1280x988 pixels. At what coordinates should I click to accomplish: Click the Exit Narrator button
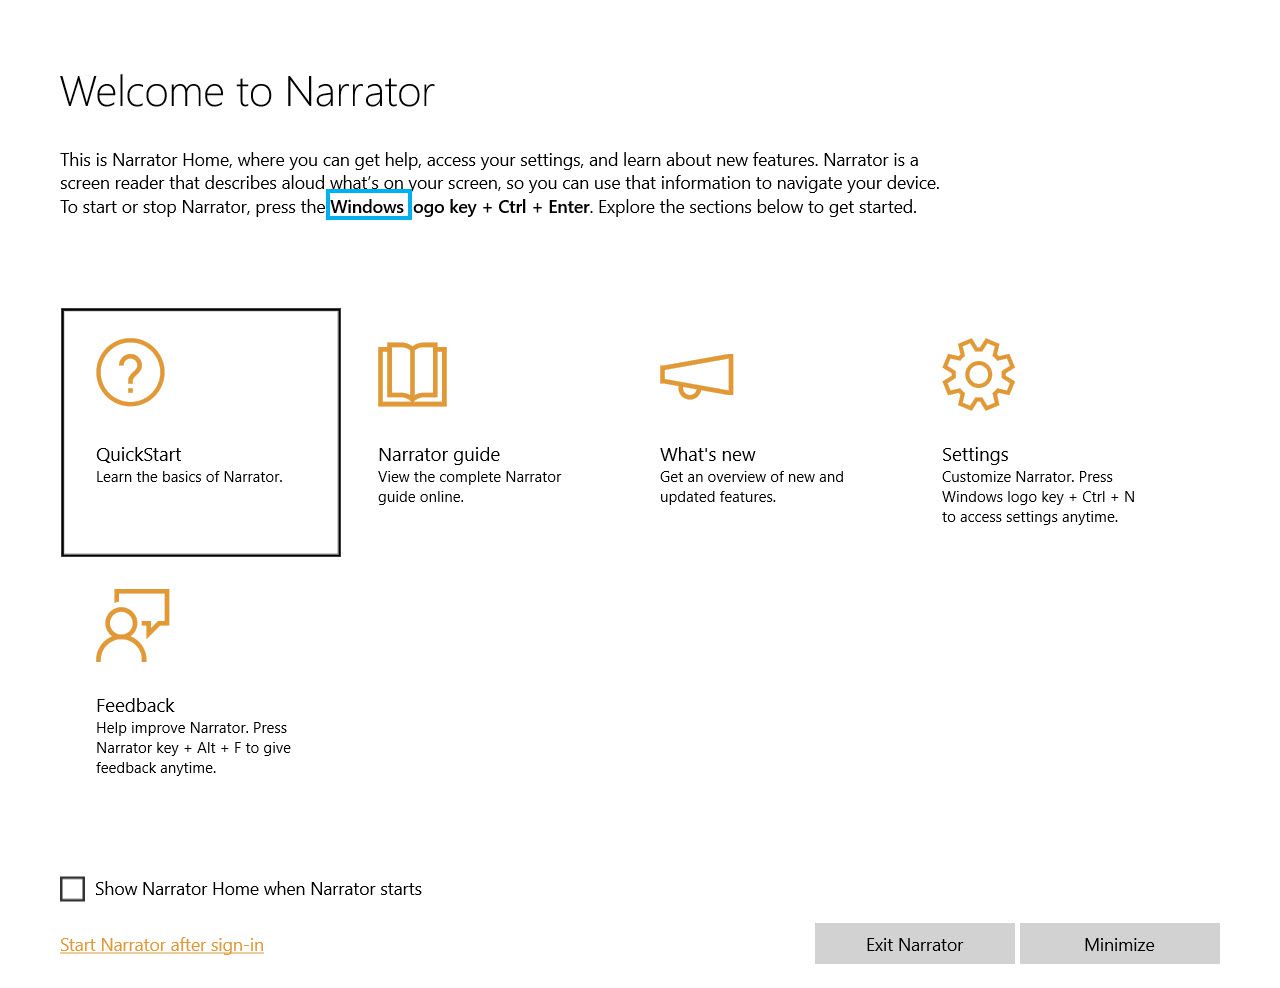(915, 944)
